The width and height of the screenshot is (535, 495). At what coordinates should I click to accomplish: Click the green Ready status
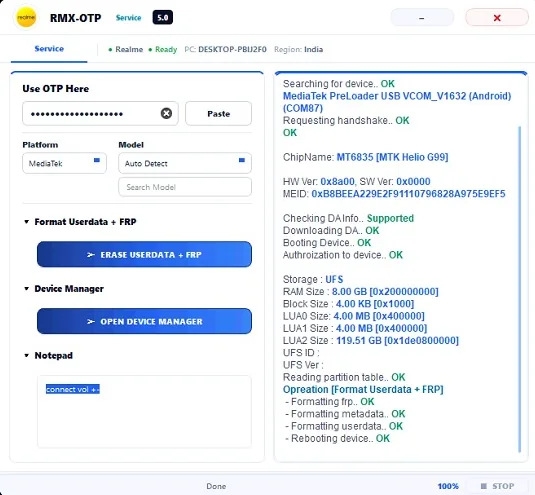click(163, 49)
